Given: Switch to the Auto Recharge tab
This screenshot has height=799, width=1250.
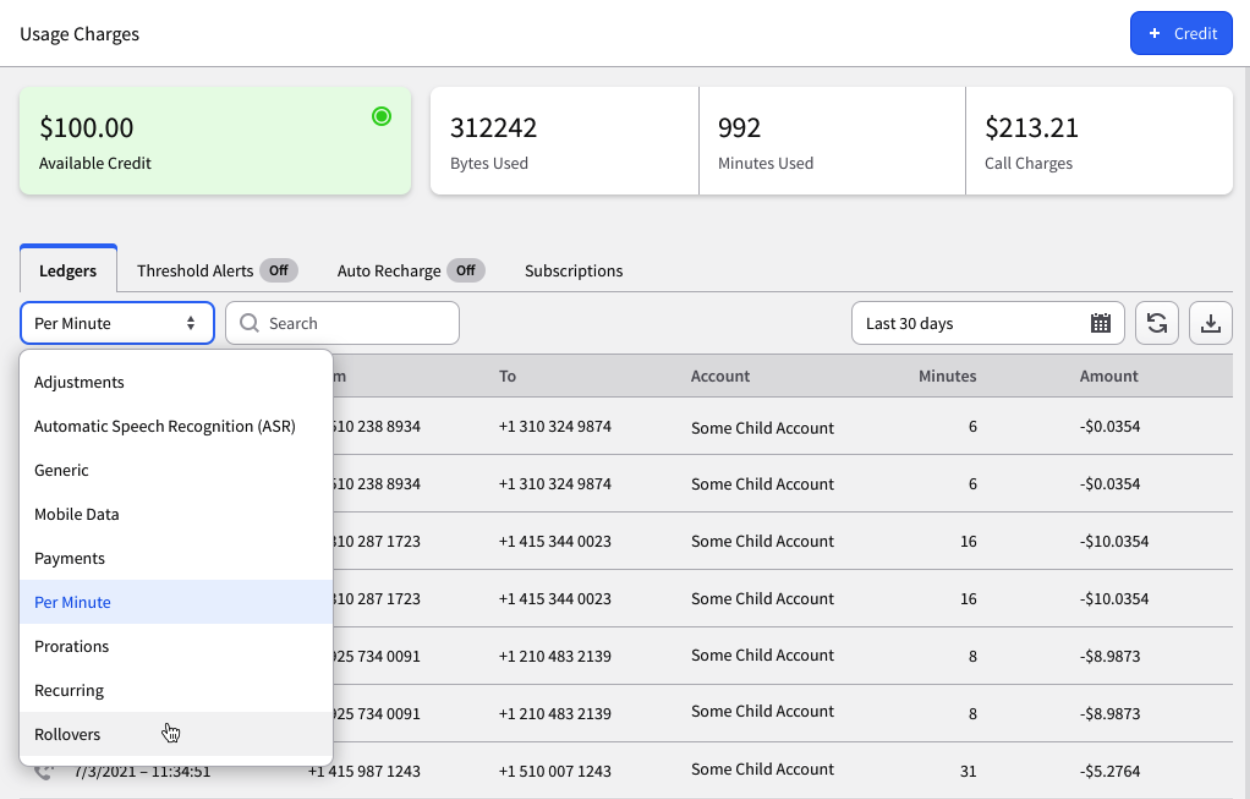Looking at the screenshot, I should [x=411, y=270].
